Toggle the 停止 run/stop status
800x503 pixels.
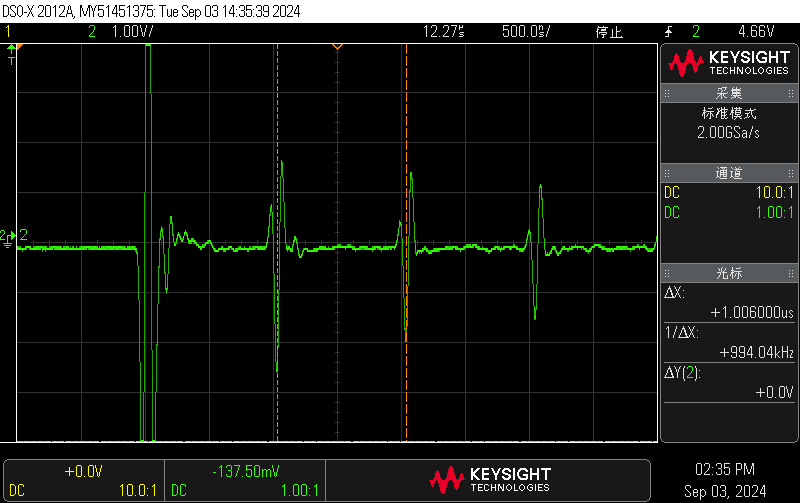click(609, 32)
